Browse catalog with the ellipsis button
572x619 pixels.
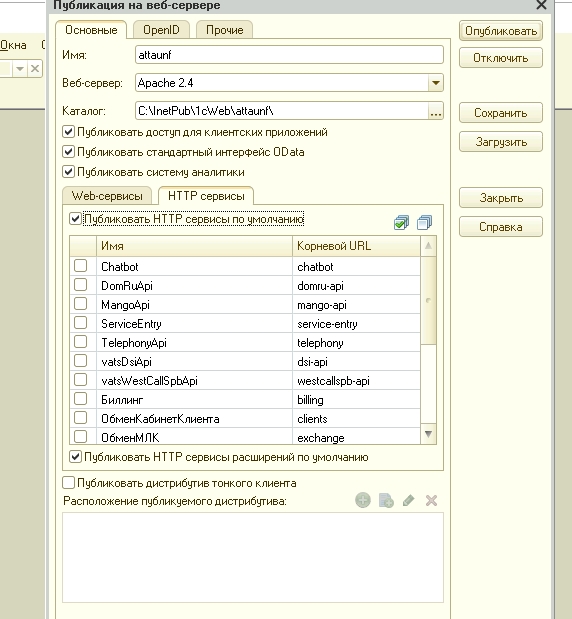(x=436, y=111)
